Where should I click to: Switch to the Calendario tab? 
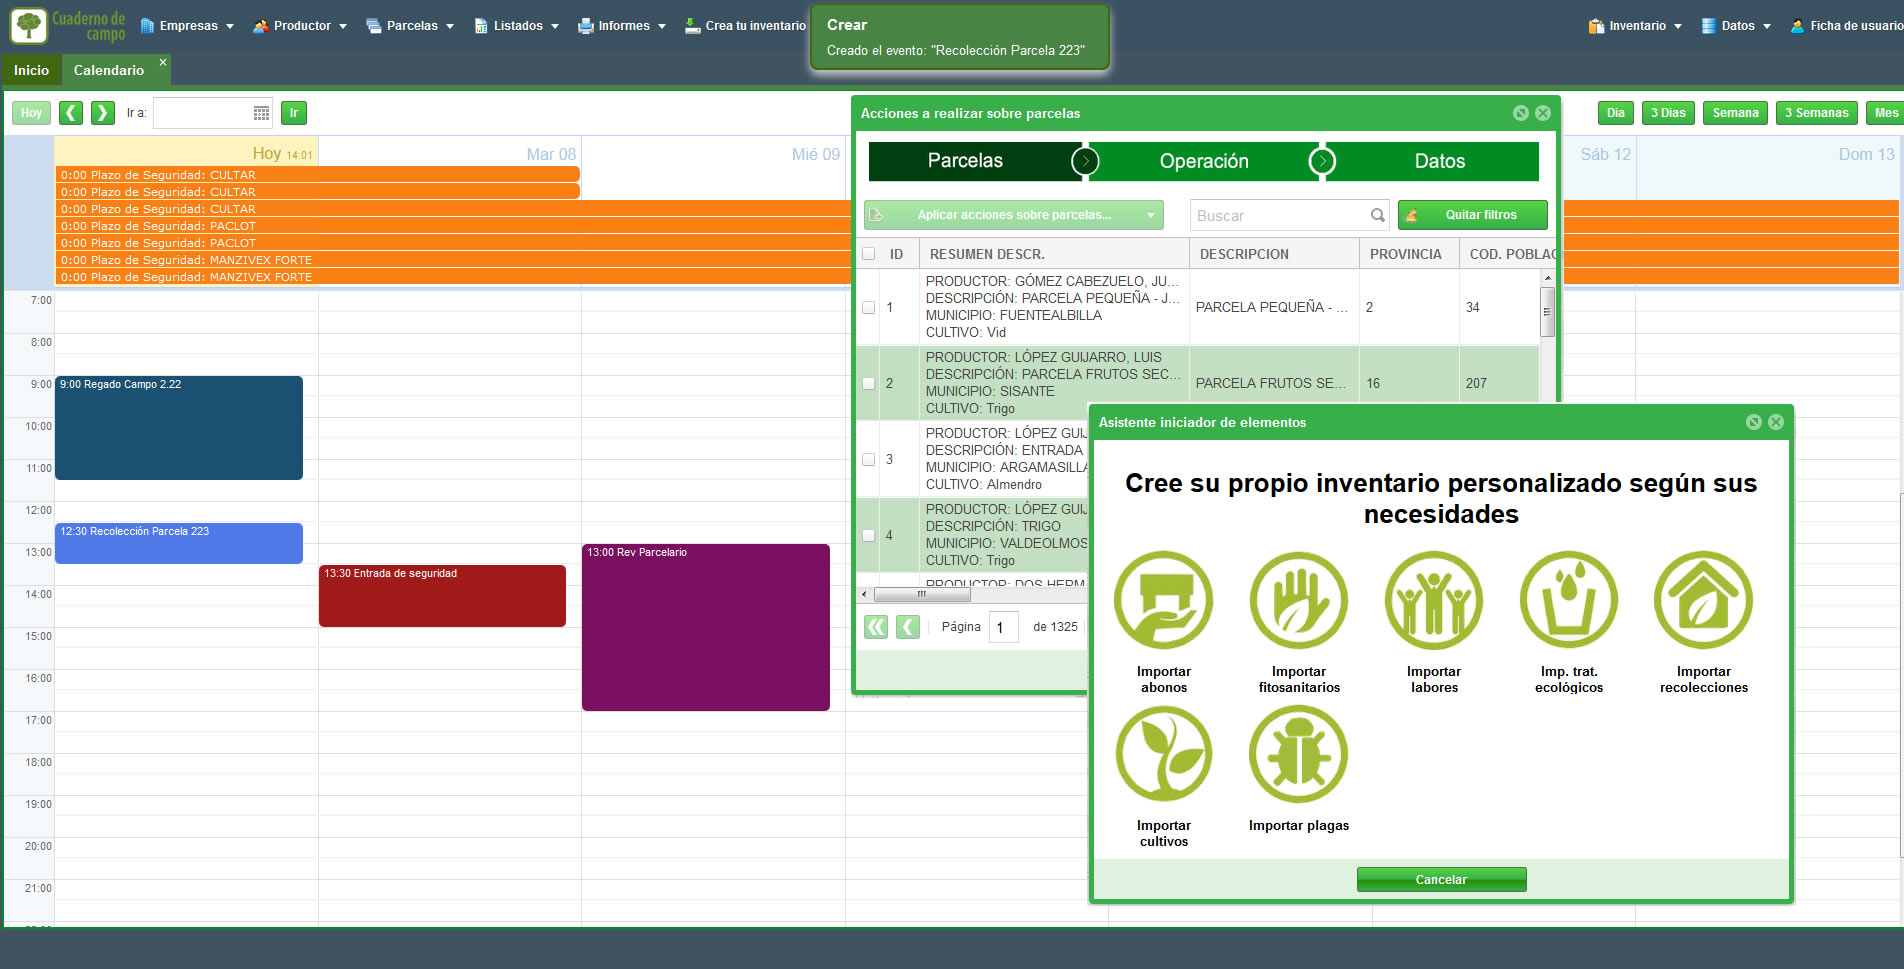pyautogui.click(x=109, y=70)
